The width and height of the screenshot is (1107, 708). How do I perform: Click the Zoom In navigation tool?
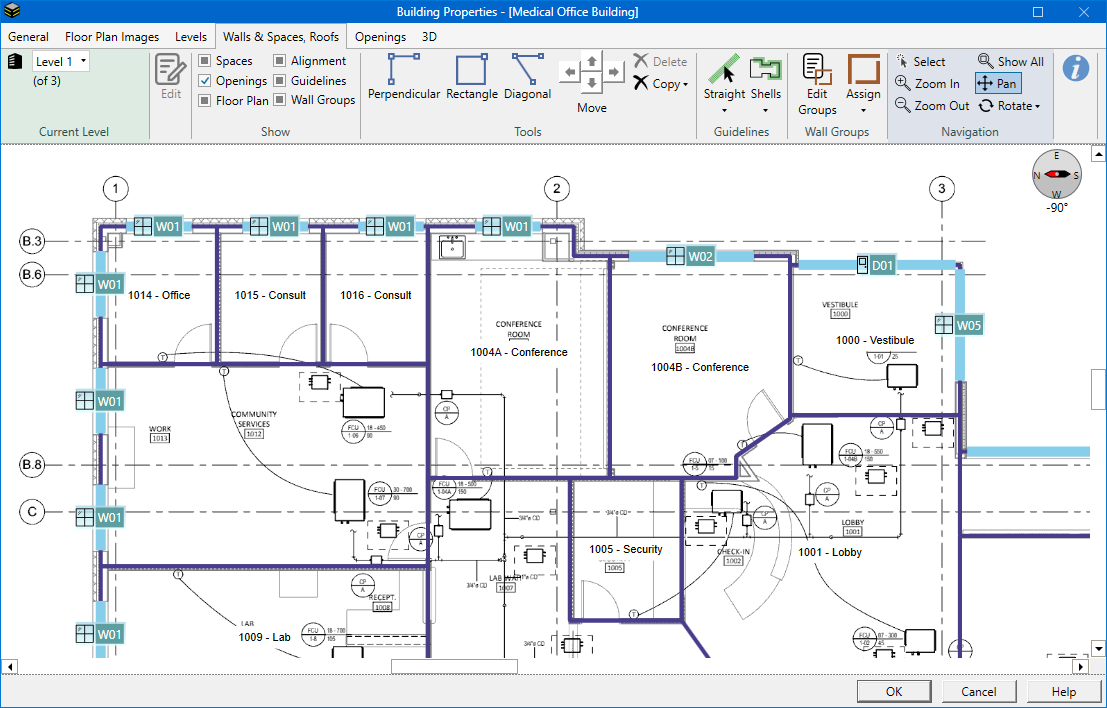[x=928, y=83]
